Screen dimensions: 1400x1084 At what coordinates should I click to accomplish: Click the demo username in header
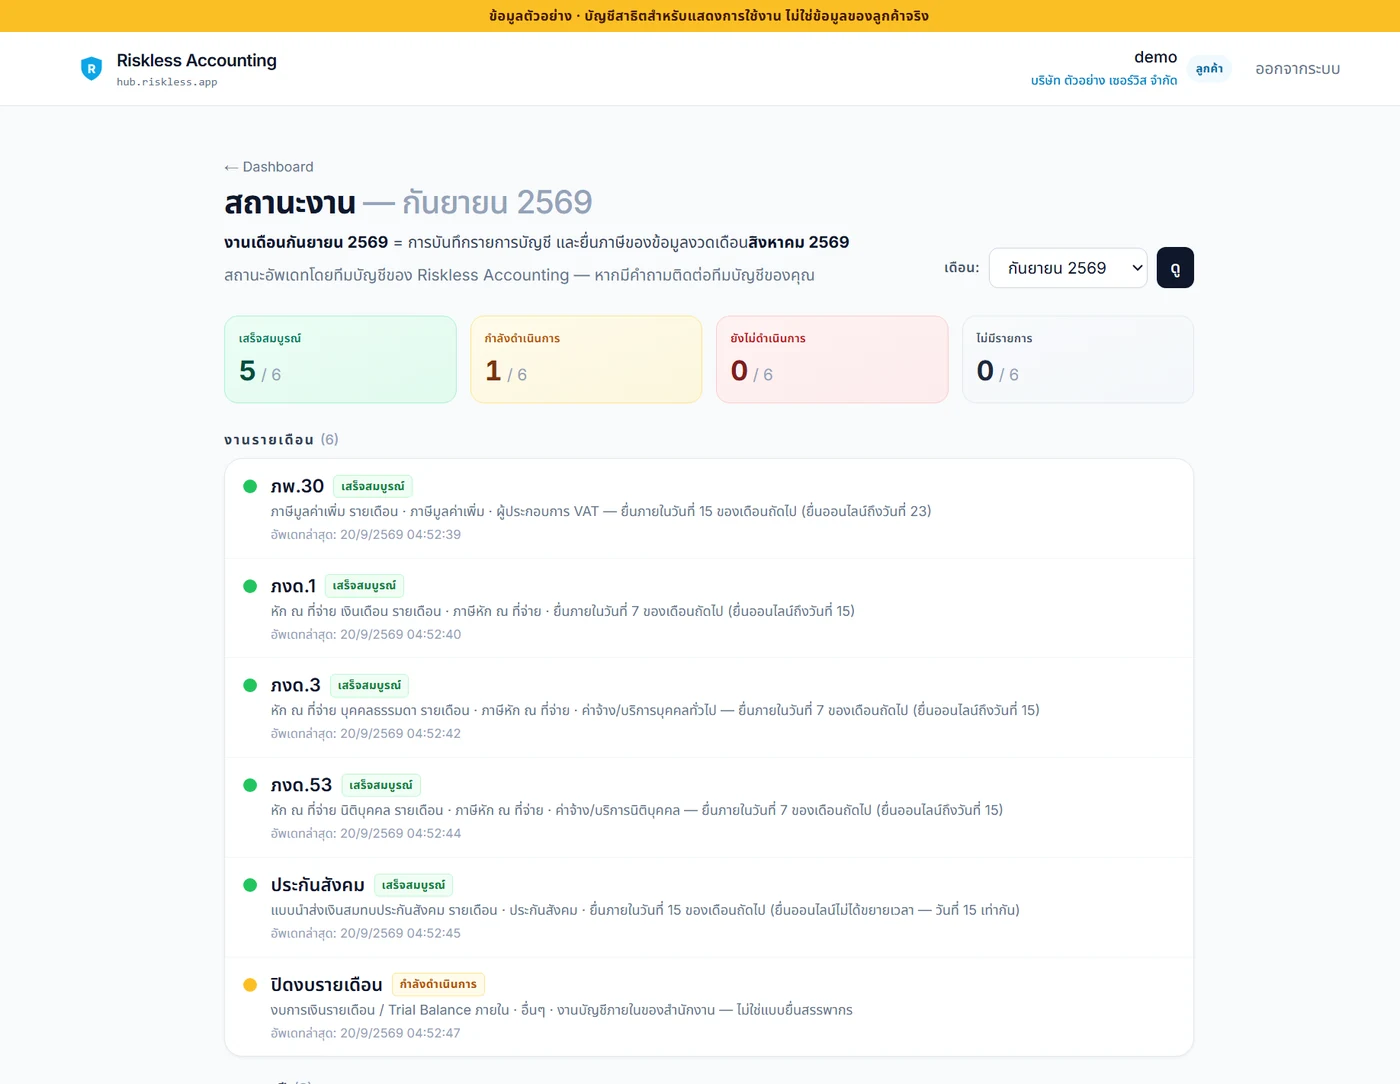tap(1155, 57)
